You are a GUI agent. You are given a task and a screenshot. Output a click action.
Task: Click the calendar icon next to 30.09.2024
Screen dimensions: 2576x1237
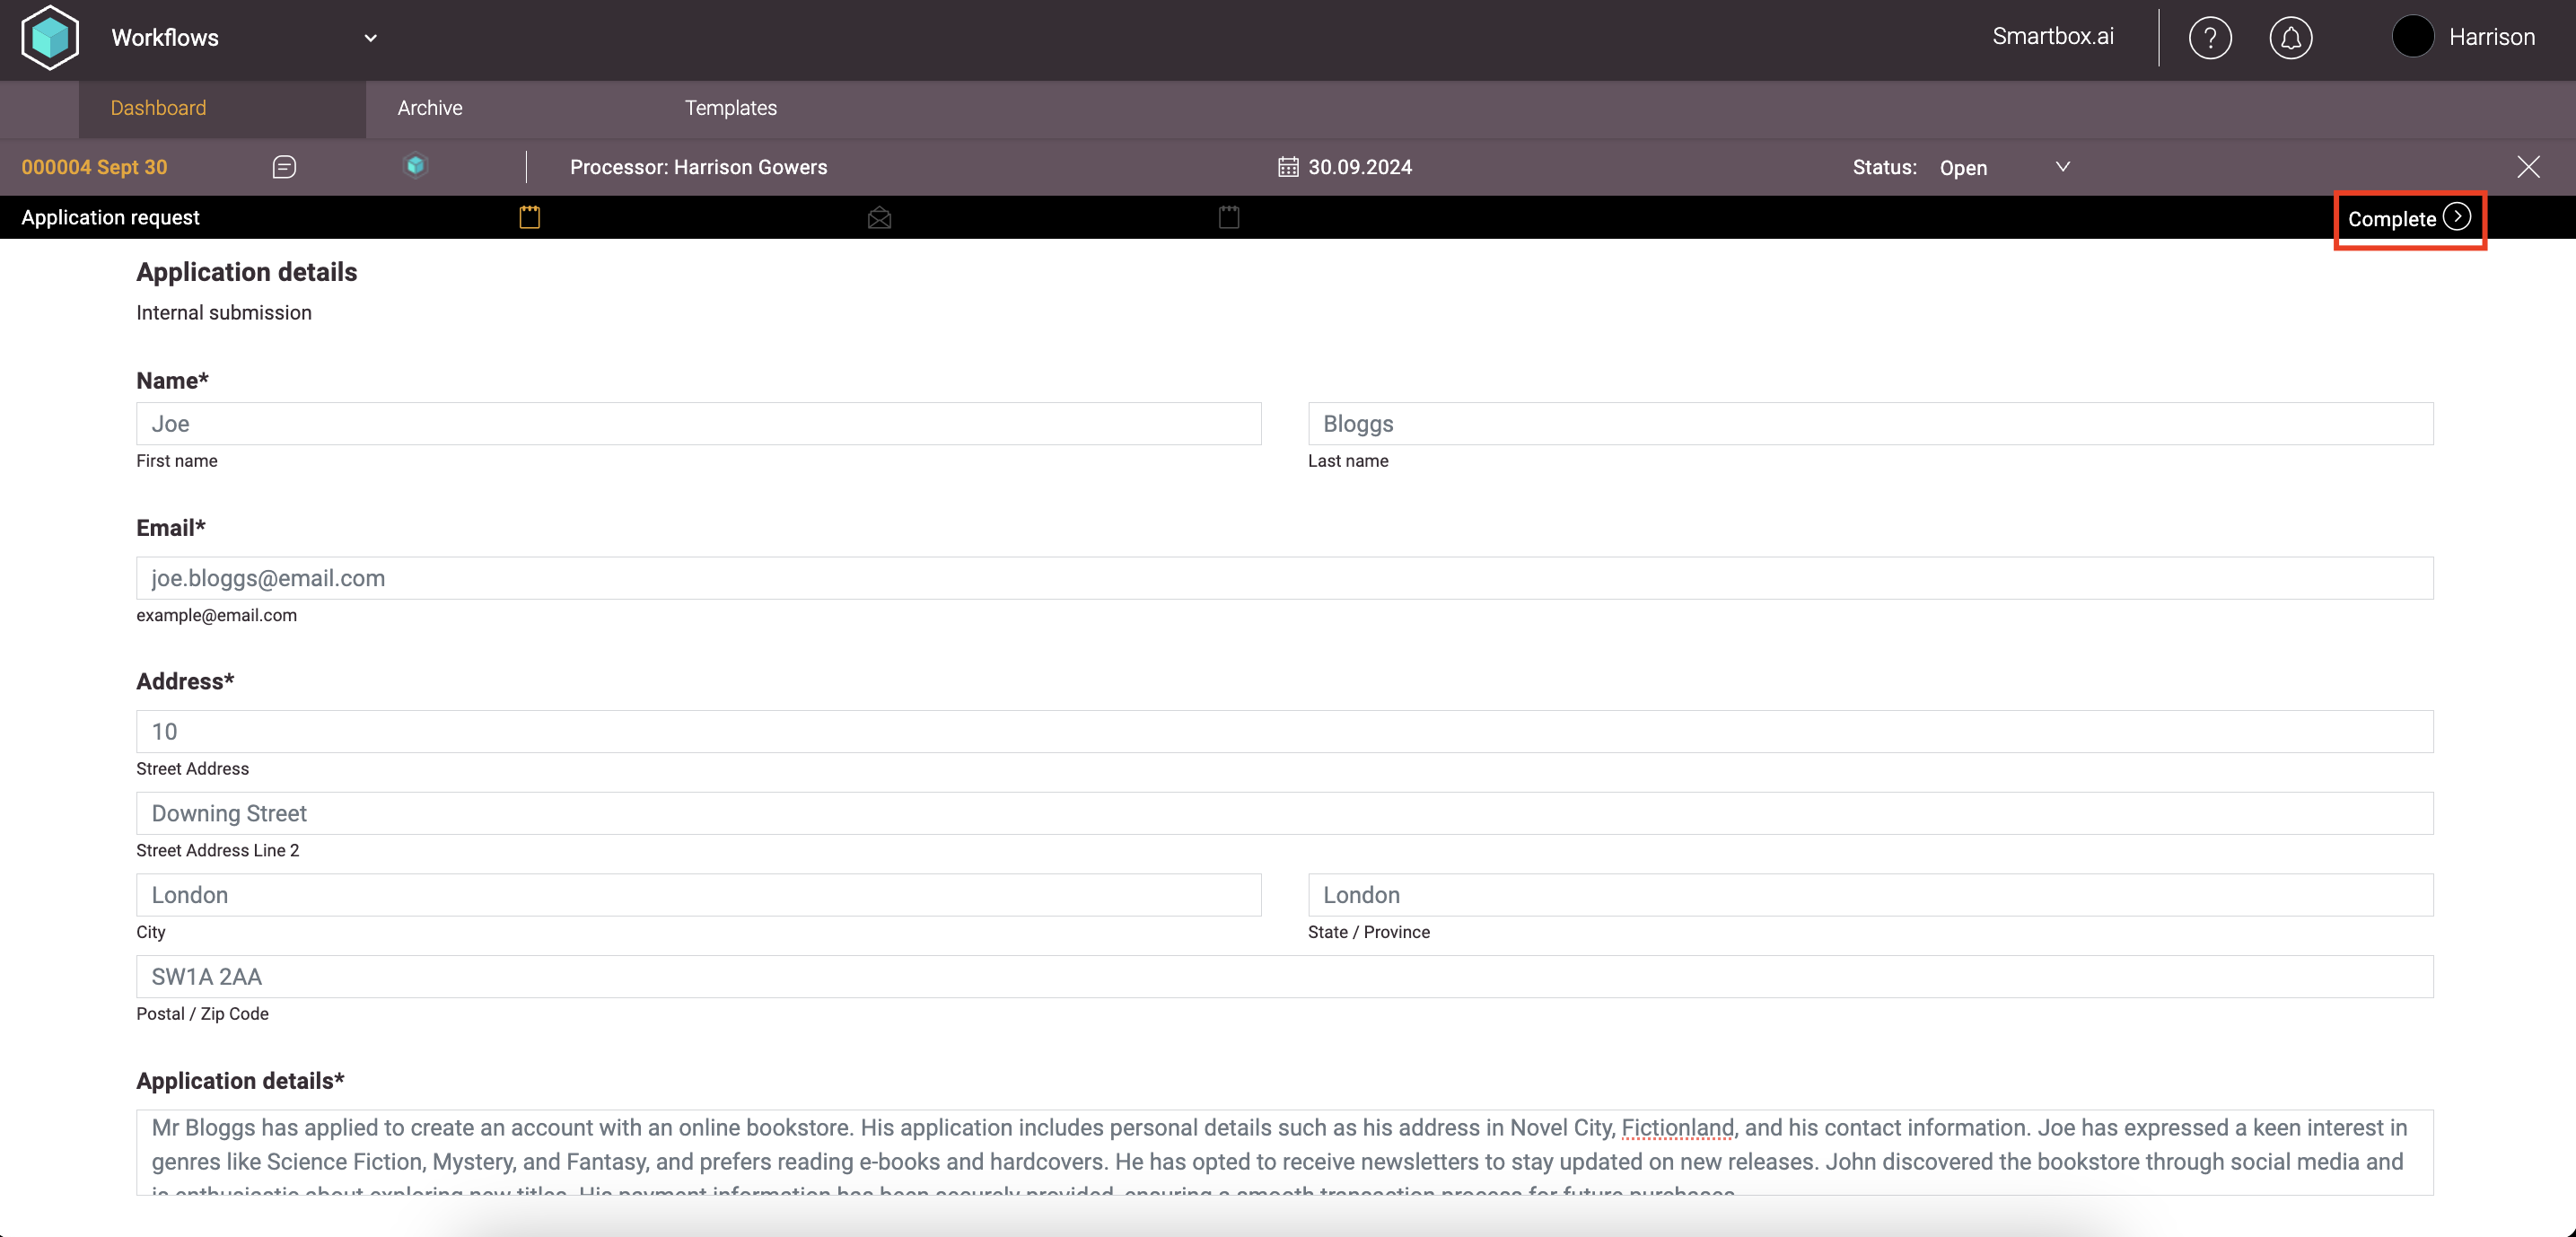click(1288, 167)
